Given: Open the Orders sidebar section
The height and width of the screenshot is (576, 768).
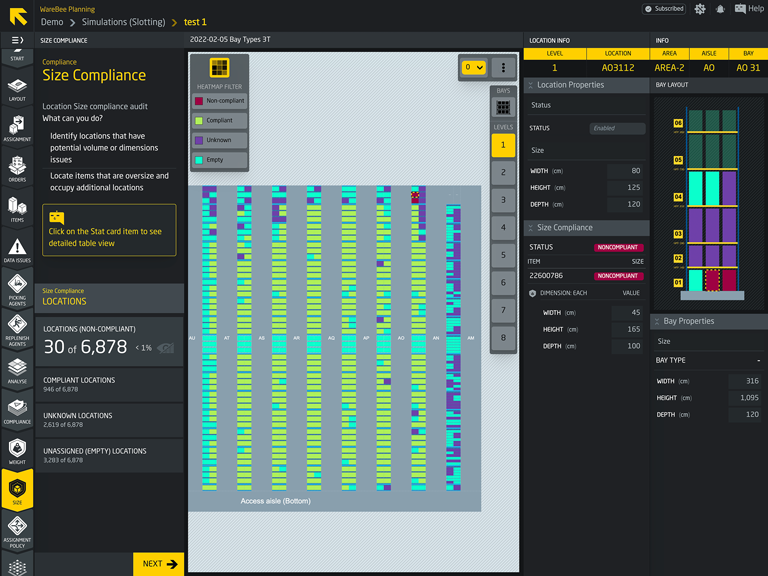Looking at the screenshot, I should coord(17,169).
